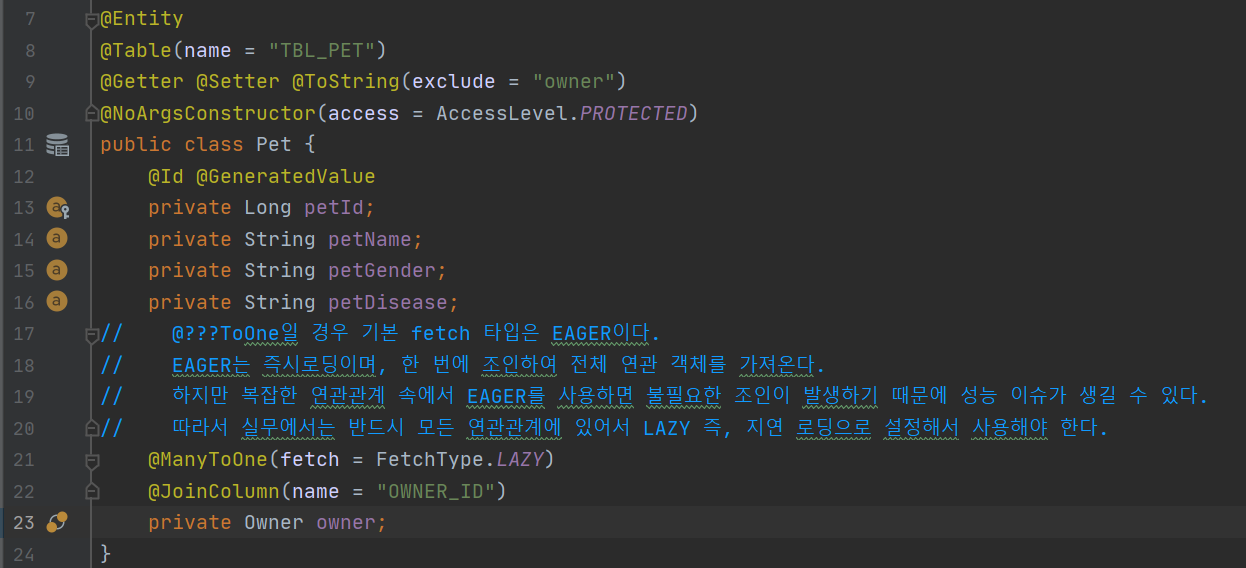Click the AccessLevel class reference
1246x568 pixels.
pos(502,113)
